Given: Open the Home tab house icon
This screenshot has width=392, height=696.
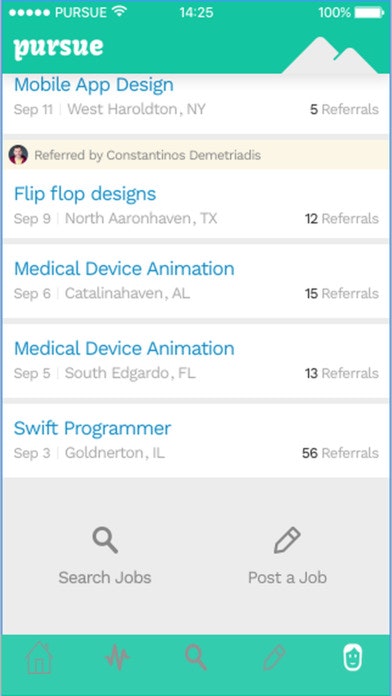Looking at the screenshot, I should 40,657.
